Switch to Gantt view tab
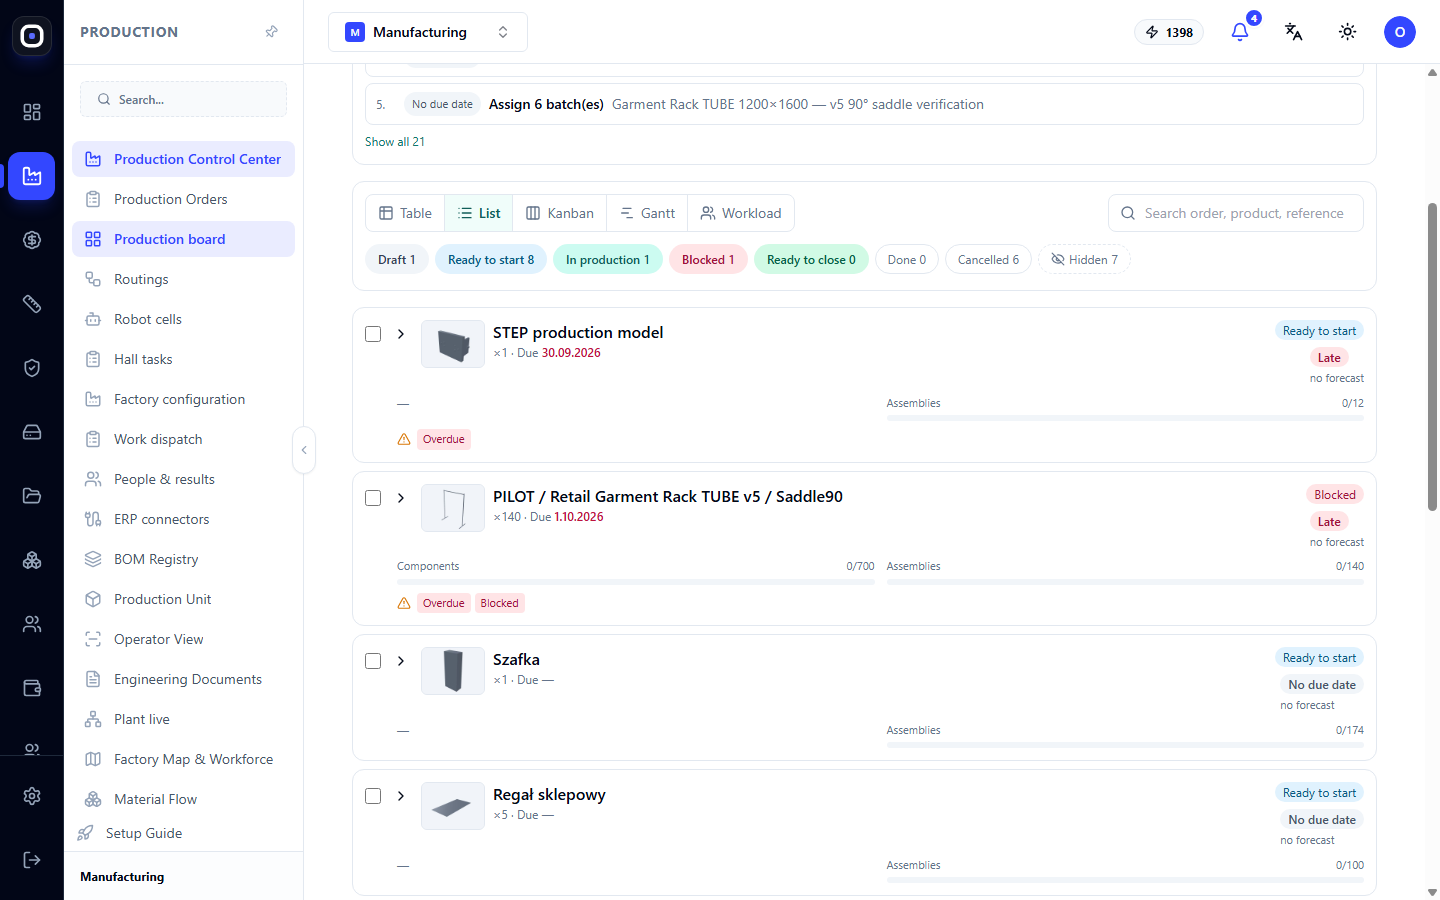1440x900 pixels. tap(647, 213)
